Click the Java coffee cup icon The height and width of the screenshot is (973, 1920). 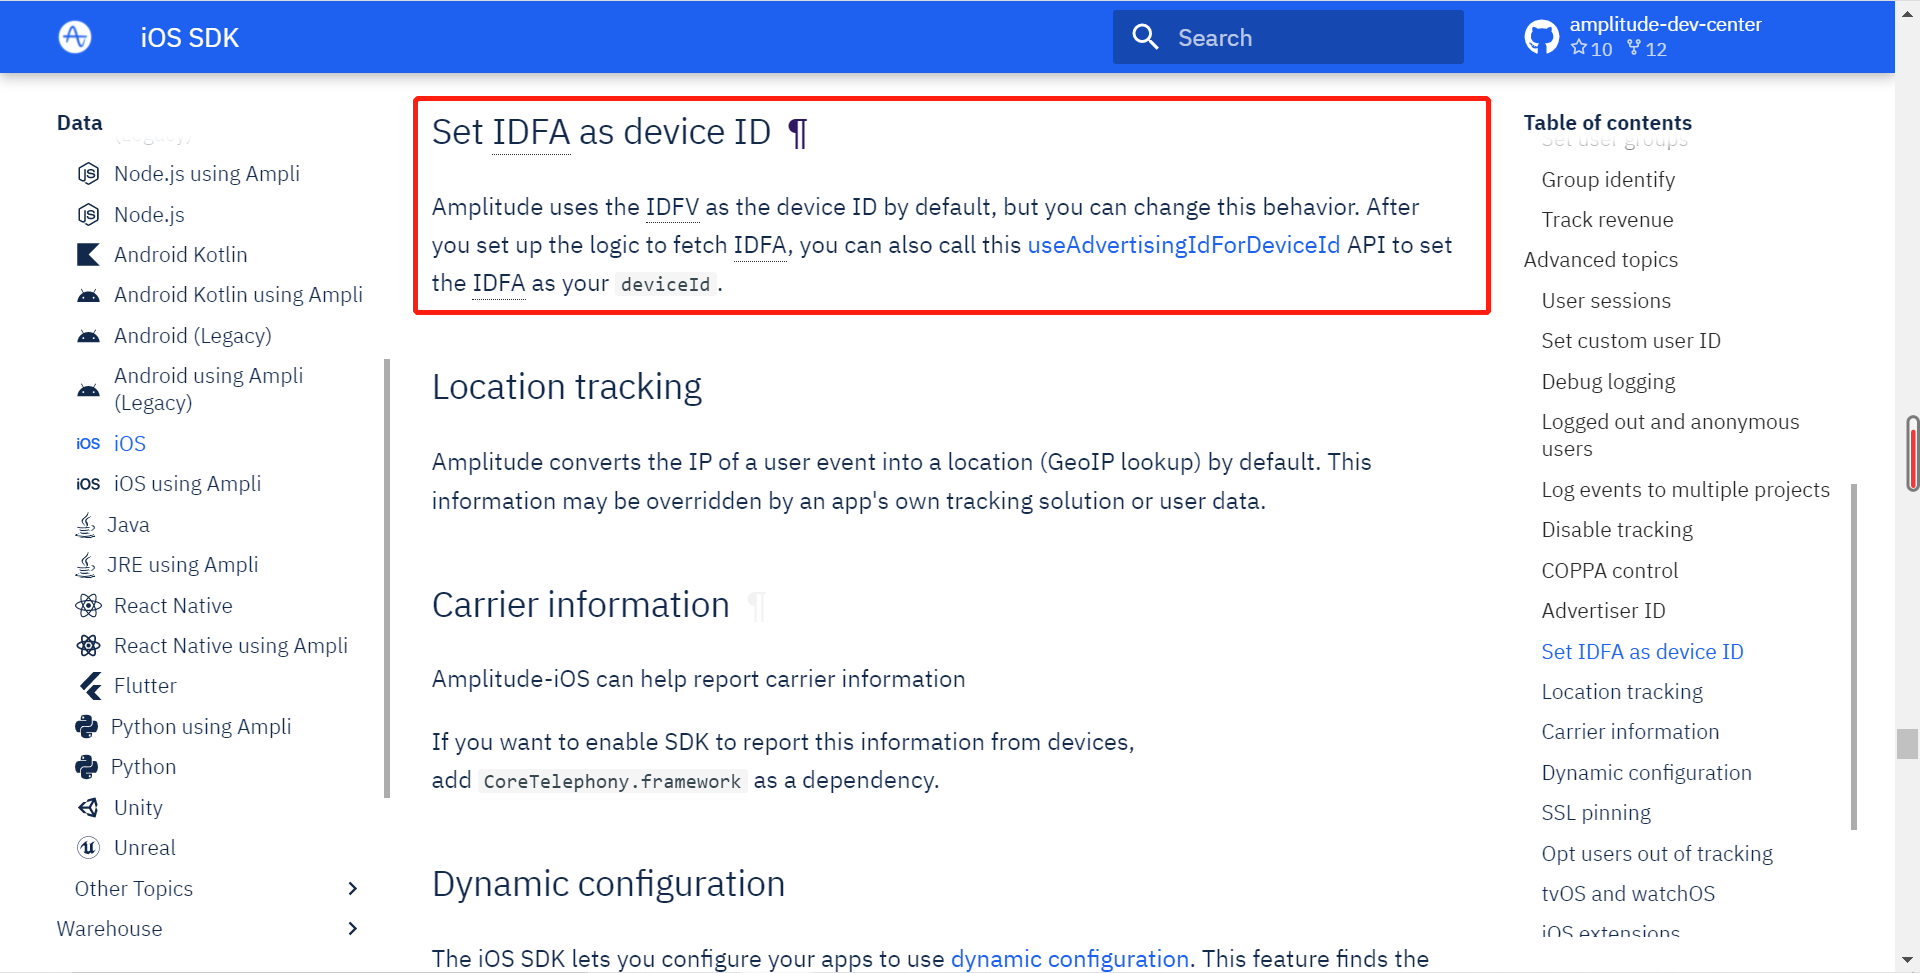click(x=86, y=524)
